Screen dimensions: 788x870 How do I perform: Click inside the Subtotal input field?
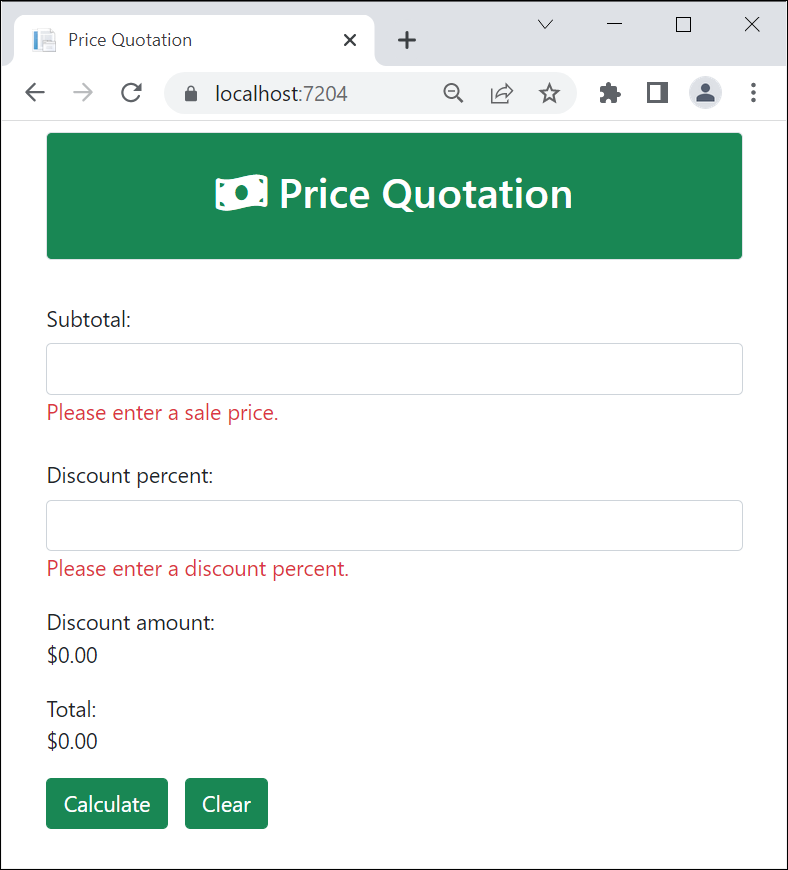point(394,368)
